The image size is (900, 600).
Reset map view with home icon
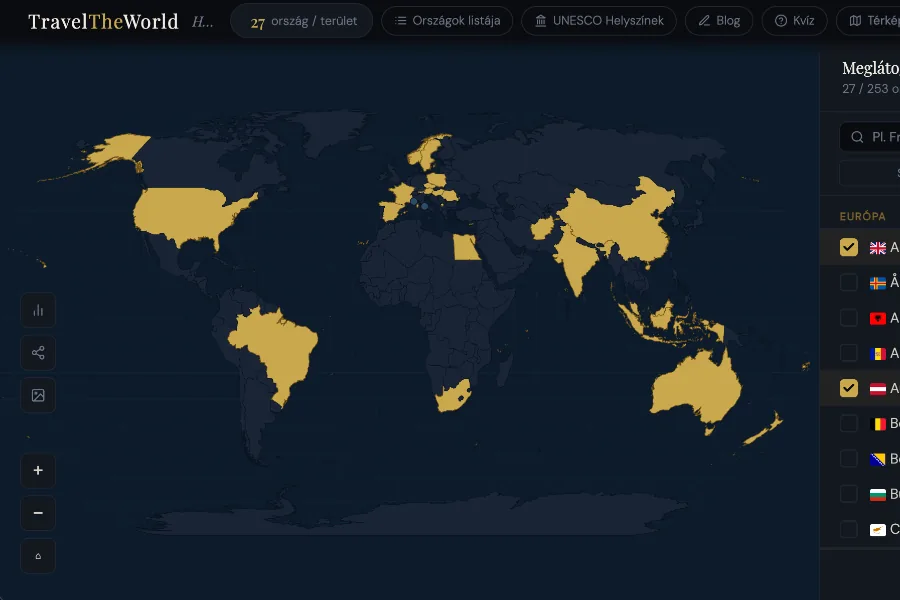38,556
